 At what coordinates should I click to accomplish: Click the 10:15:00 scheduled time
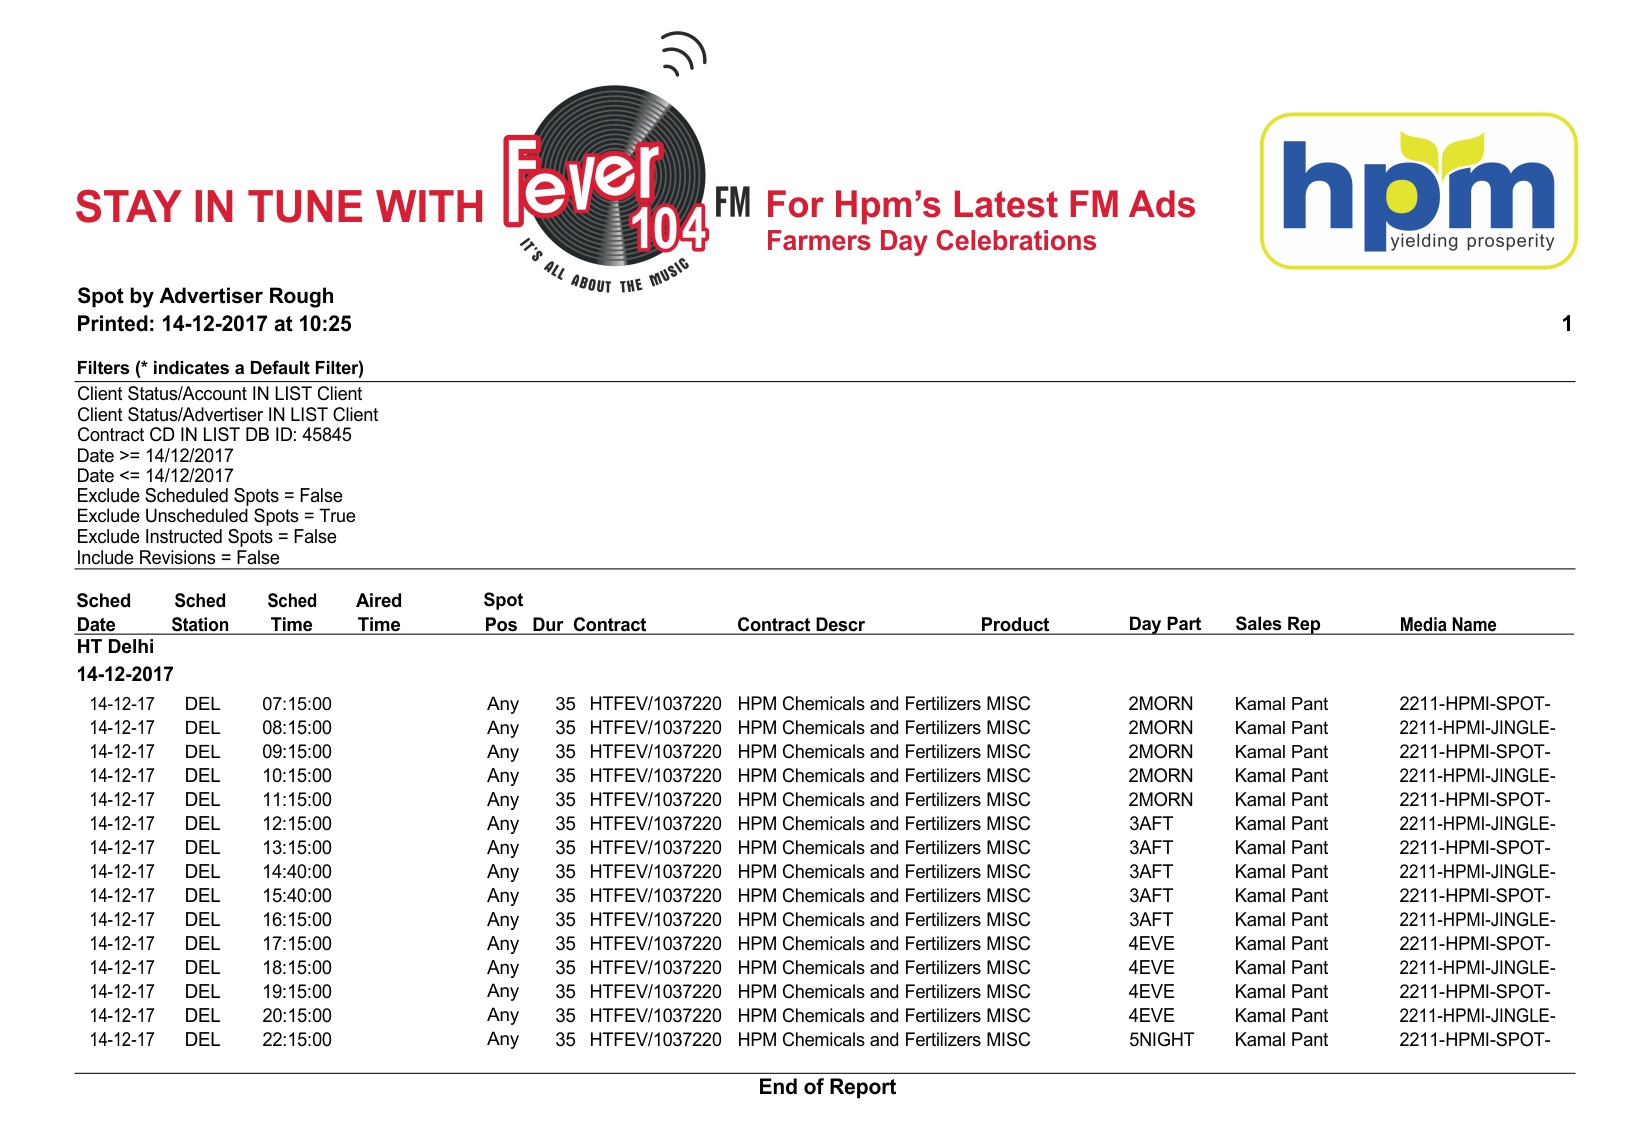pyautogui.click(x=297, y=776)
